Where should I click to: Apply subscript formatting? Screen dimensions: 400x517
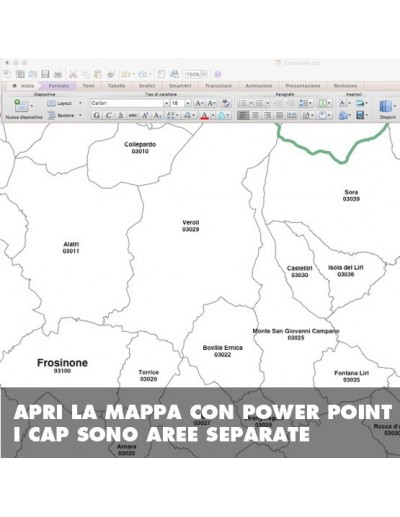(x=157, y=115)
